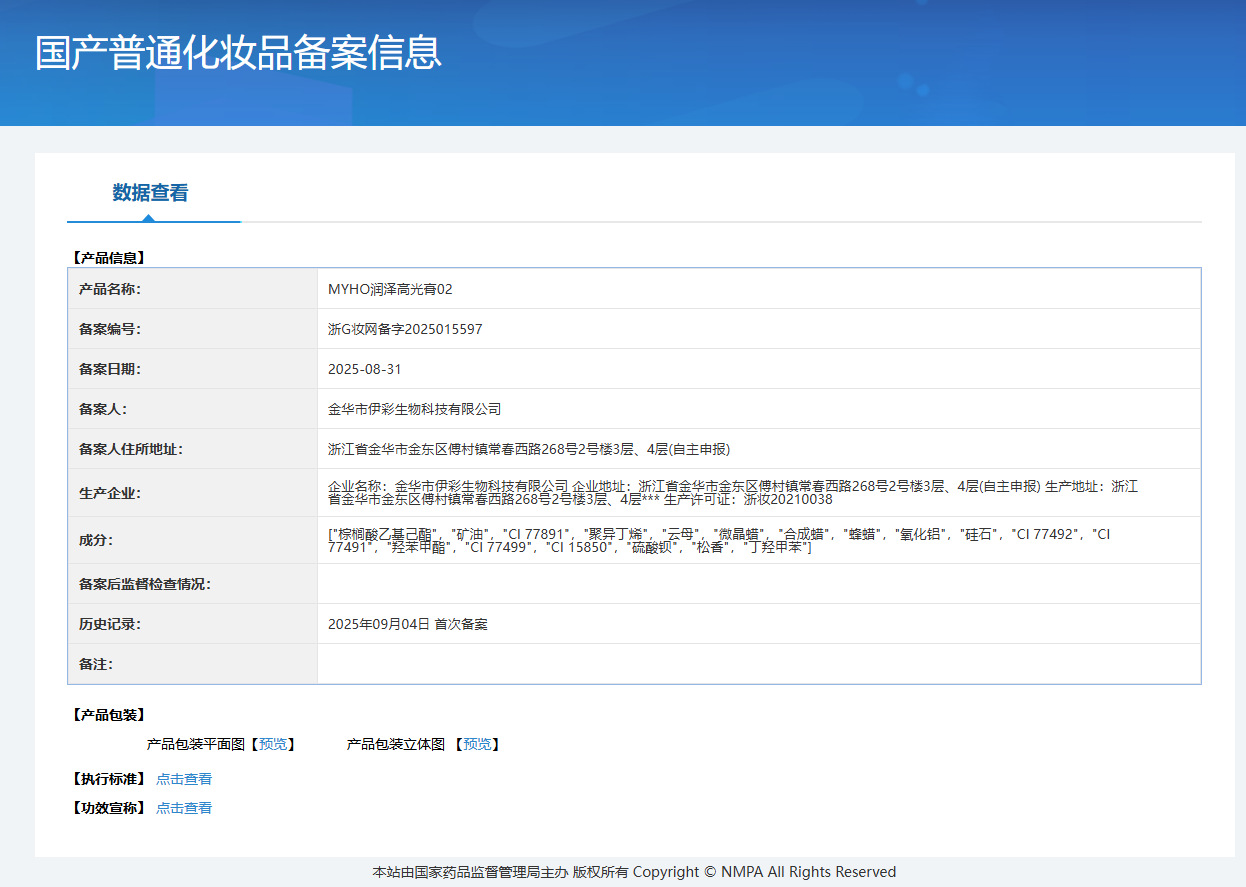Switch to the 数据查看 tab
Viewport: 1246px width, 887px height.
[x=150, y=193]
